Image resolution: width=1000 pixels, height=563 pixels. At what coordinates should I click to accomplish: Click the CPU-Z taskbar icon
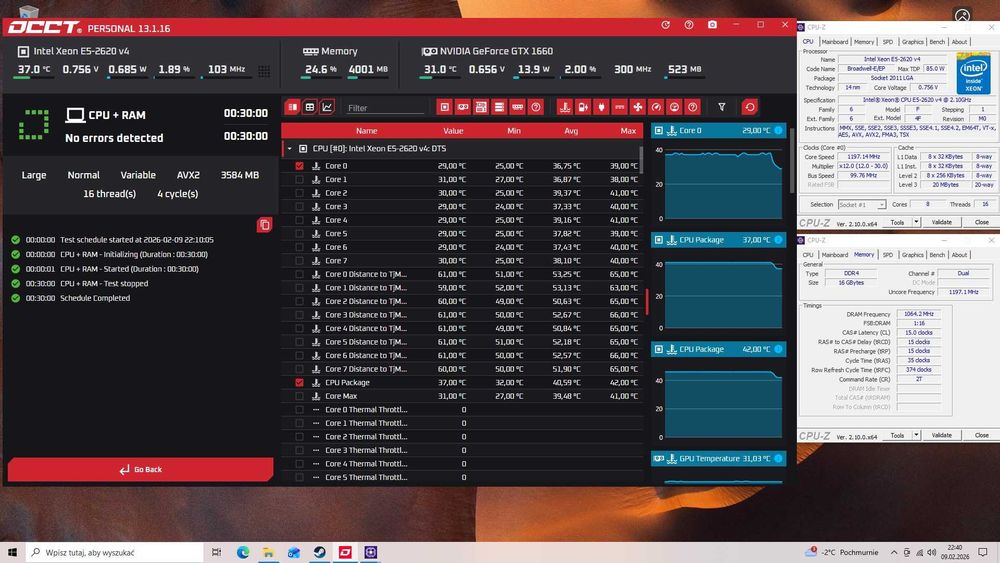[371, 552]
